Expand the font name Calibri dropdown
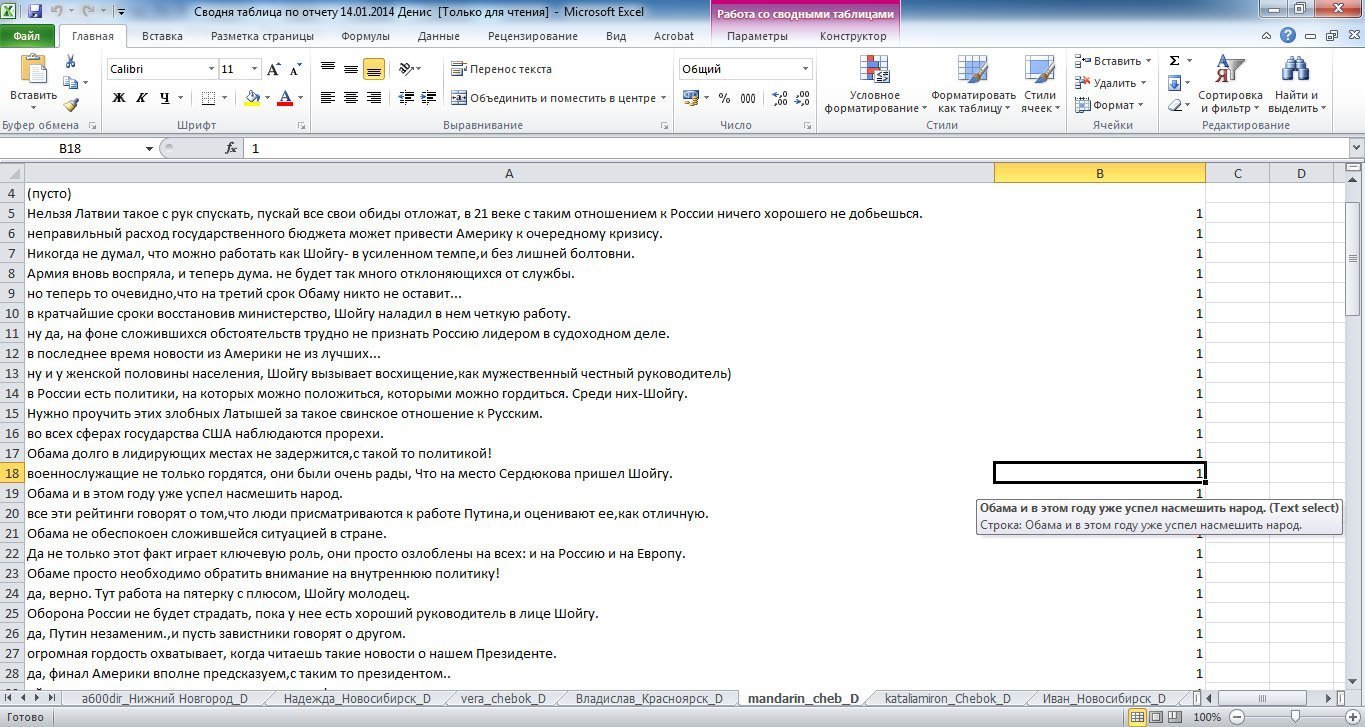Viewport: 1365px width, 727px height. point(211,69)
